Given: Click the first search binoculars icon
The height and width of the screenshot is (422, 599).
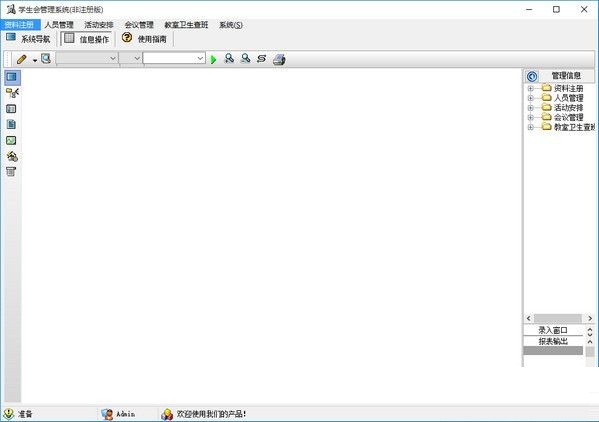Looking at the screenshot, I should coord(229,58).
